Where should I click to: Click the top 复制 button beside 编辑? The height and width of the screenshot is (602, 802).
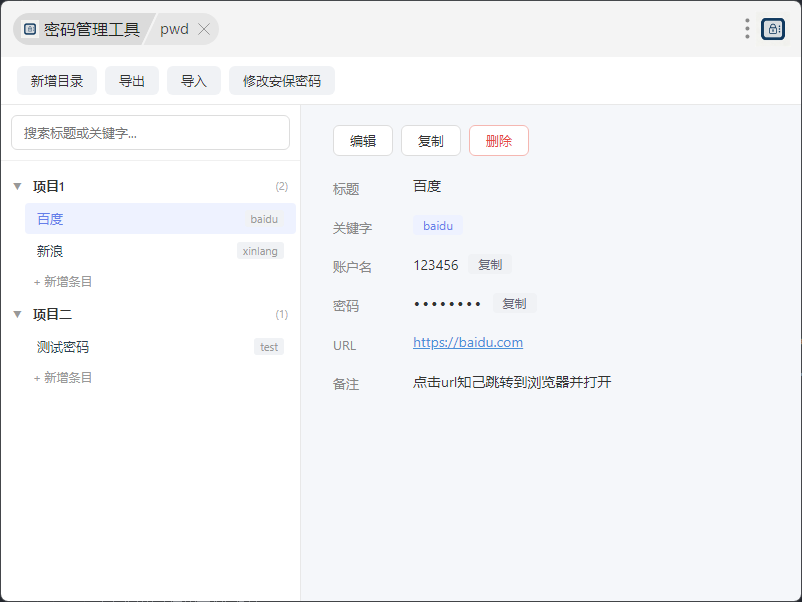pos(431,141)
